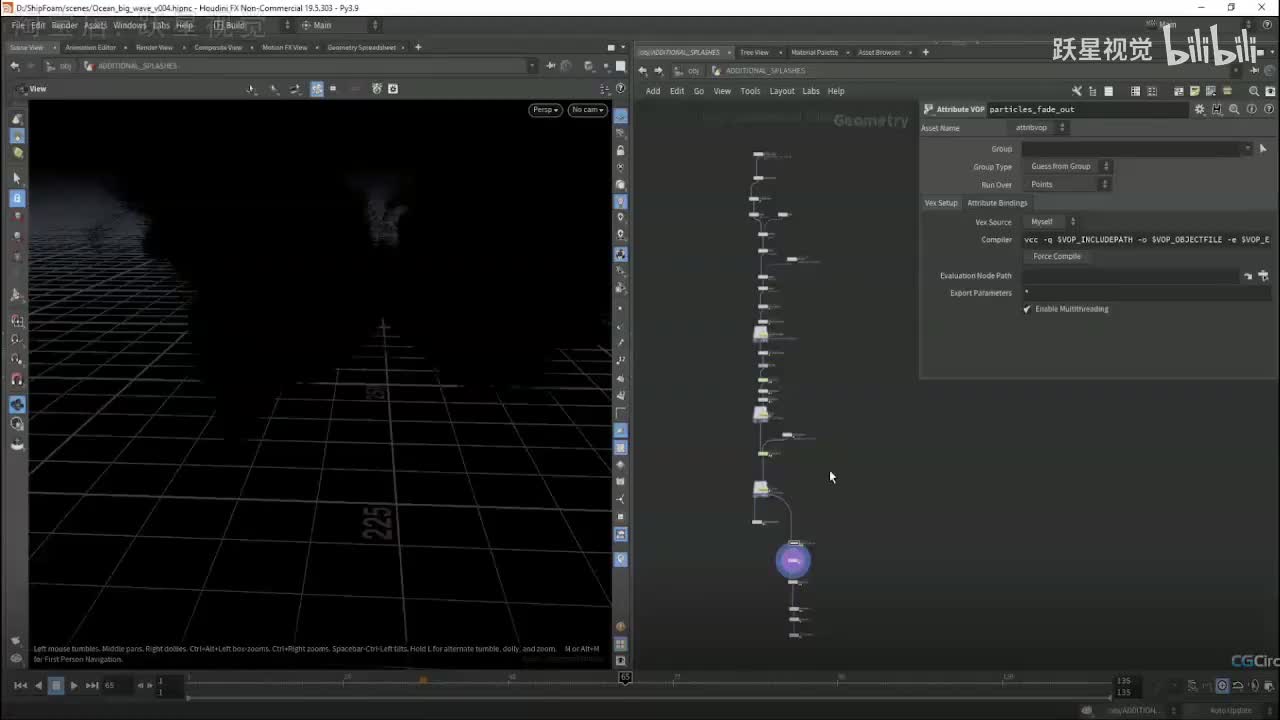Open the parameter pane help icon
The image size is (1280, 720).
tap(1268, 109)
